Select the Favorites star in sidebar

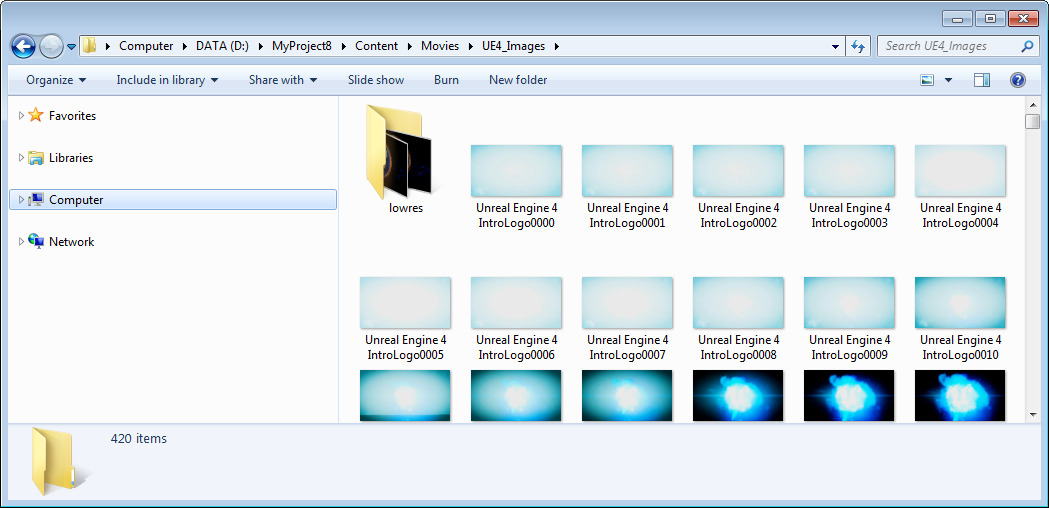[36, 116]
